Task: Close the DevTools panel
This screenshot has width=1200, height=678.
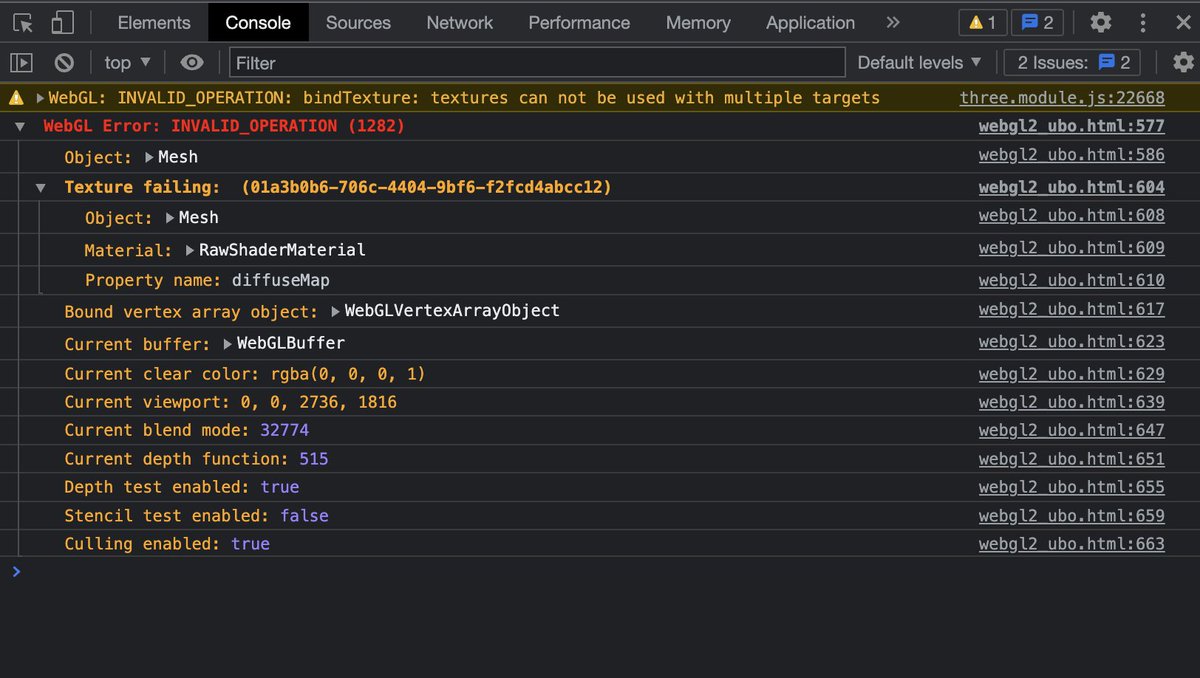Action: [1183, 22]
